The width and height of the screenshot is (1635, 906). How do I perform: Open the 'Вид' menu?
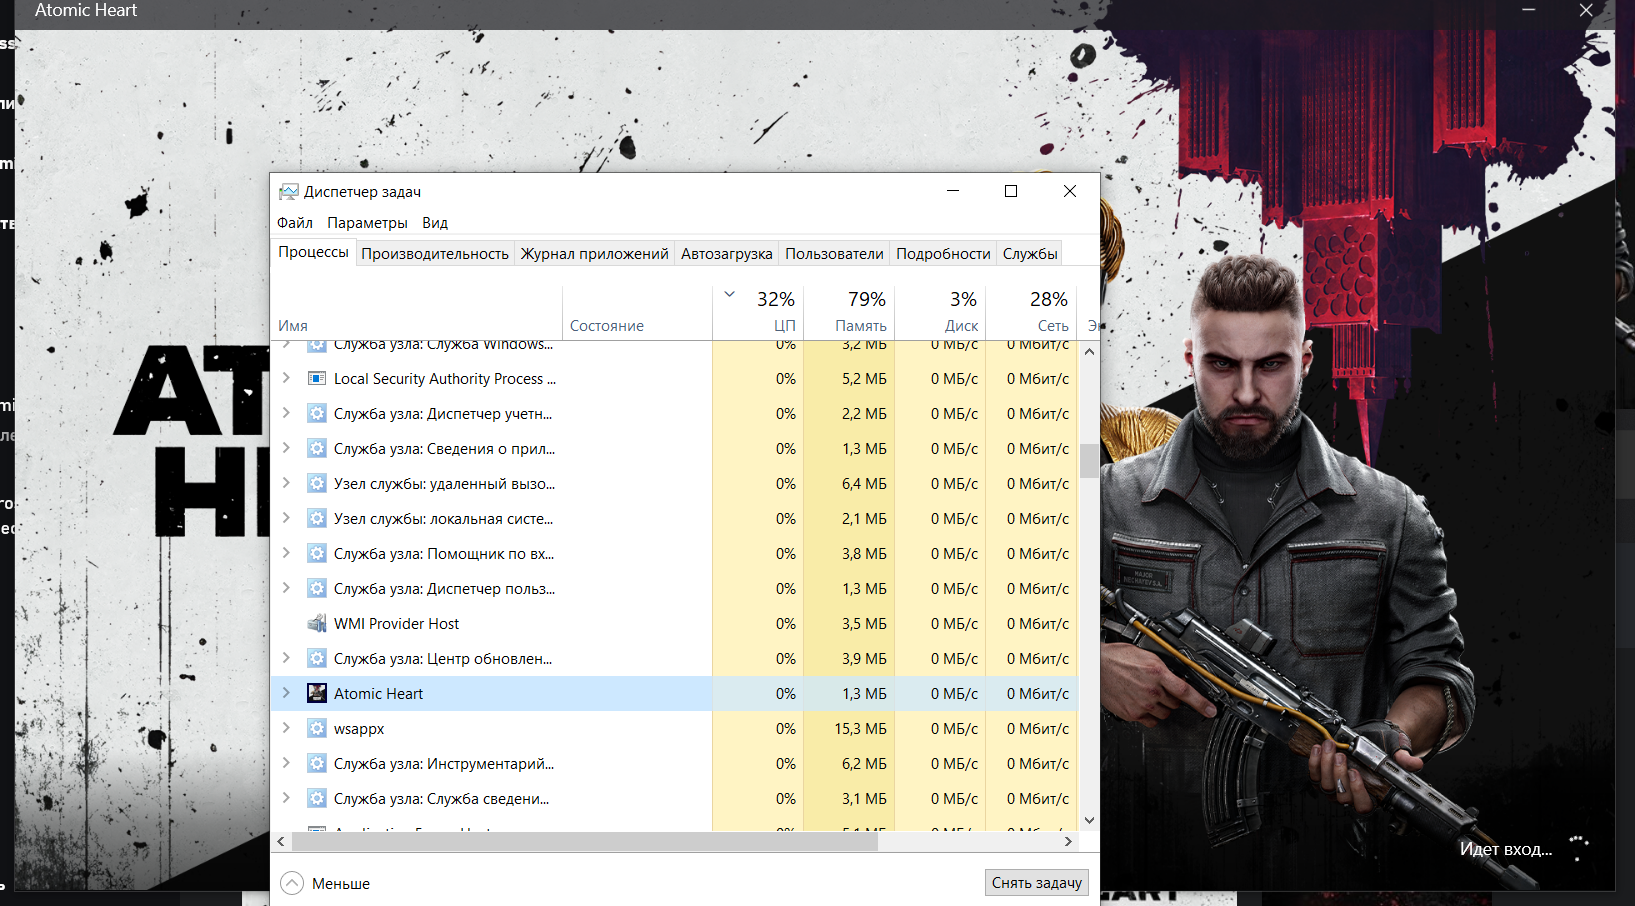435,223
